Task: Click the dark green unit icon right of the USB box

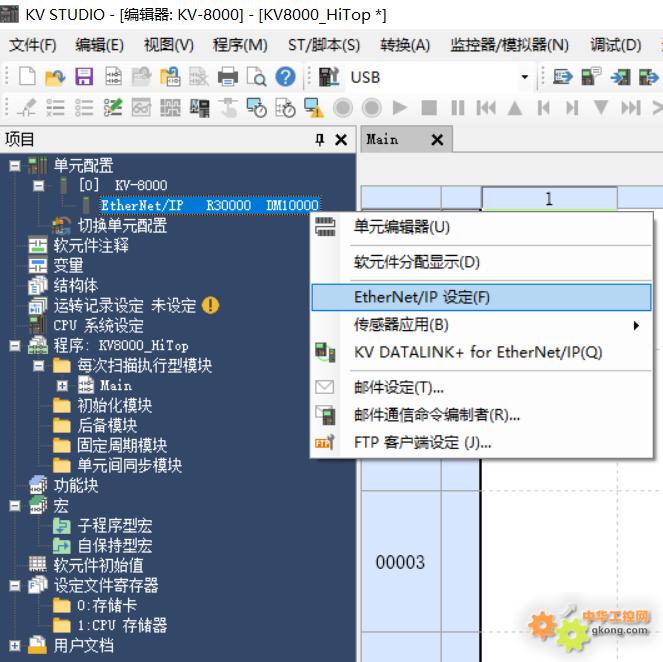Action: tap(591, 77)
